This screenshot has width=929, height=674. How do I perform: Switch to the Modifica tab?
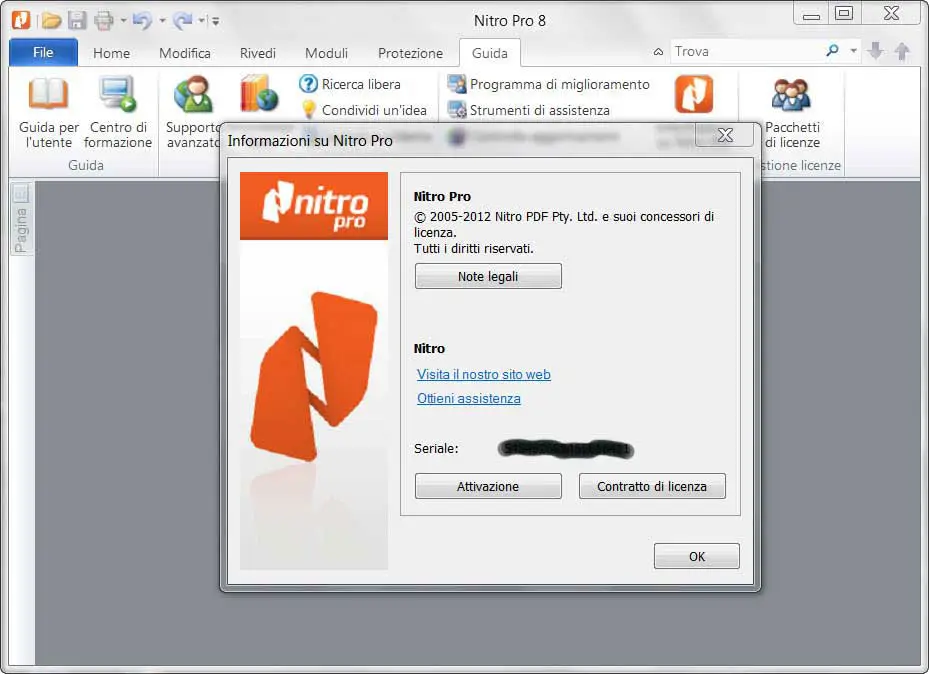coord(185,53)
